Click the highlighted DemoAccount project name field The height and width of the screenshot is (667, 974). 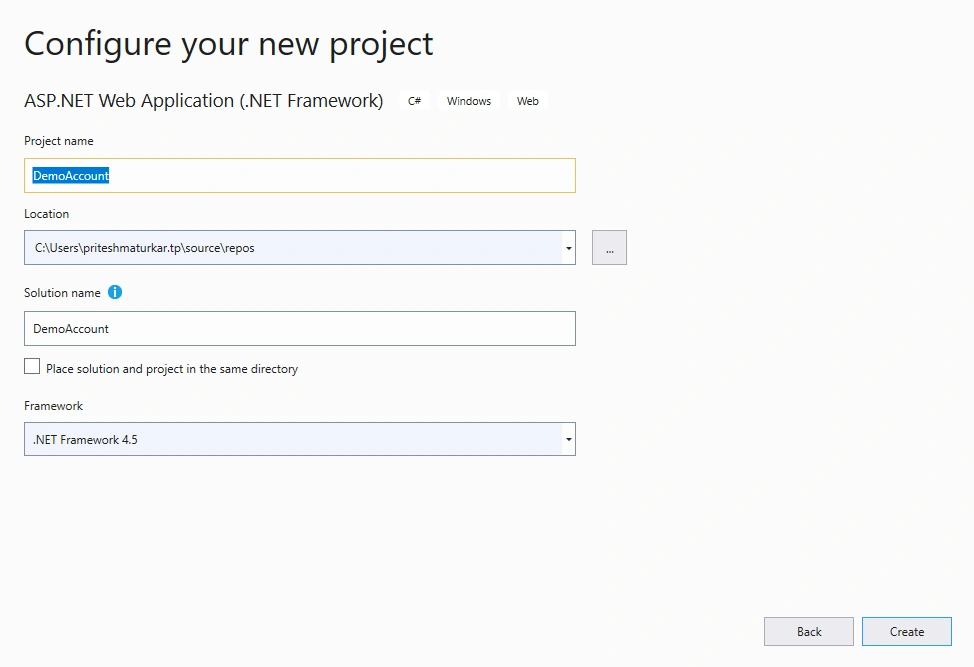[x=299, y=176]
